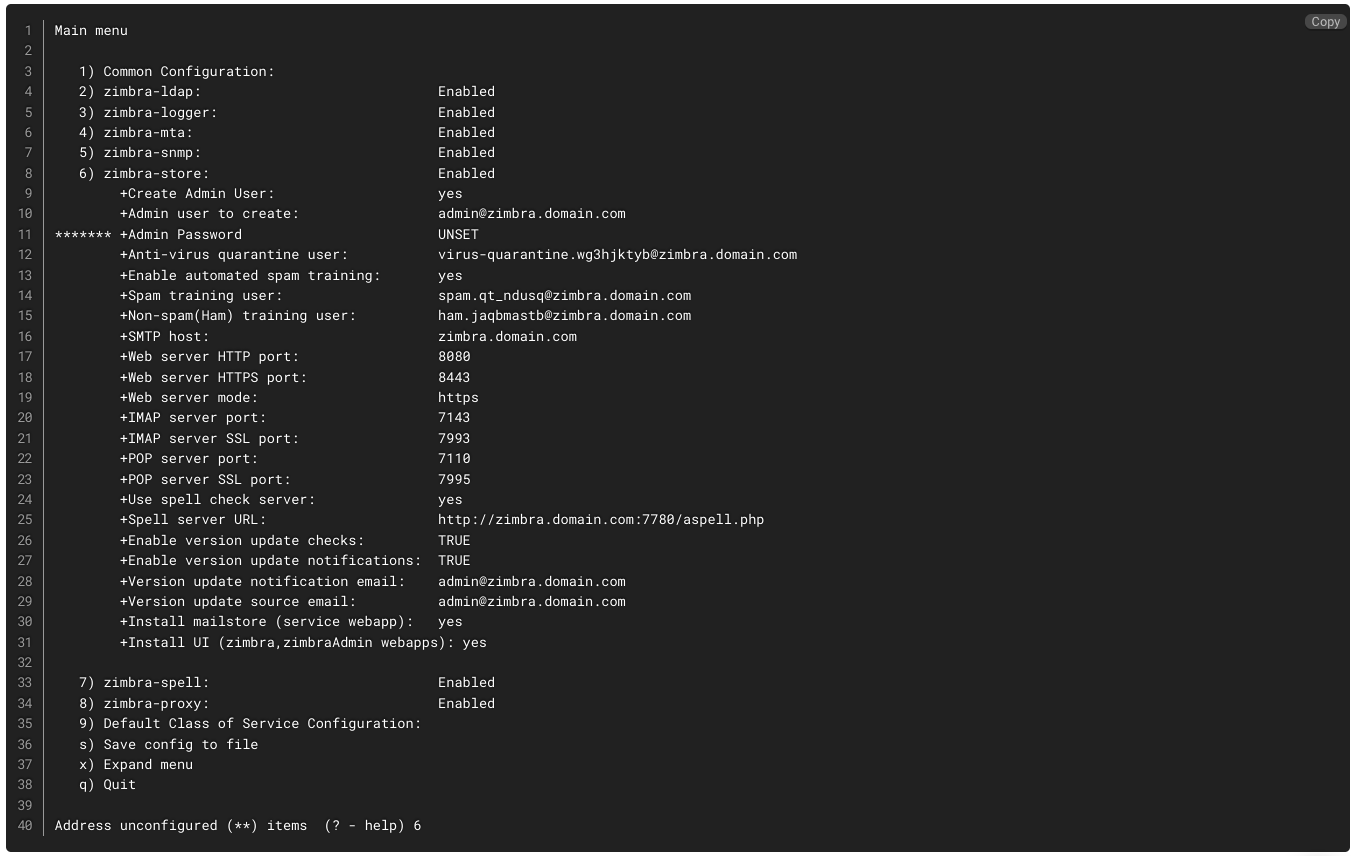Click the Common Configuration menu line

point(177,71)
